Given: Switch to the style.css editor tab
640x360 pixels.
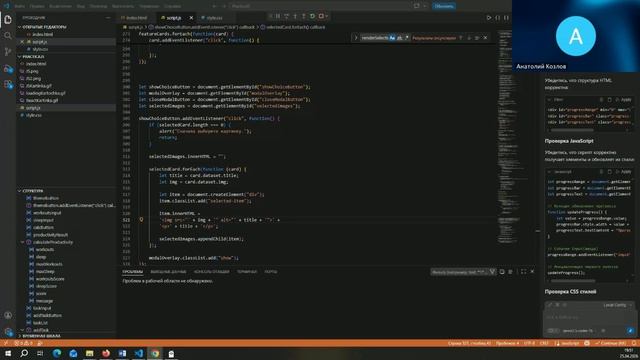Looking at the screenshot, I should (x=214, y=18).
